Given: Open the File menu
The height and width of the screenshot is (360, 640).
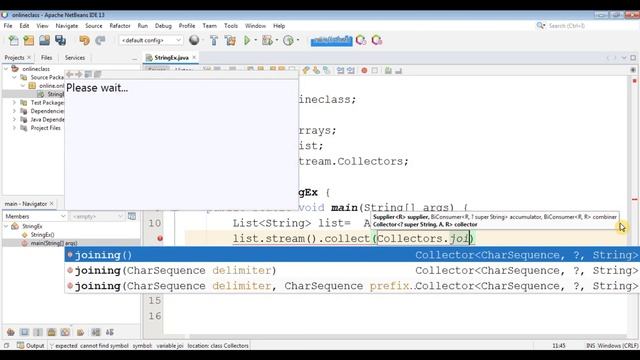Looking at the screenshot, I should click(x=8, y=26).
